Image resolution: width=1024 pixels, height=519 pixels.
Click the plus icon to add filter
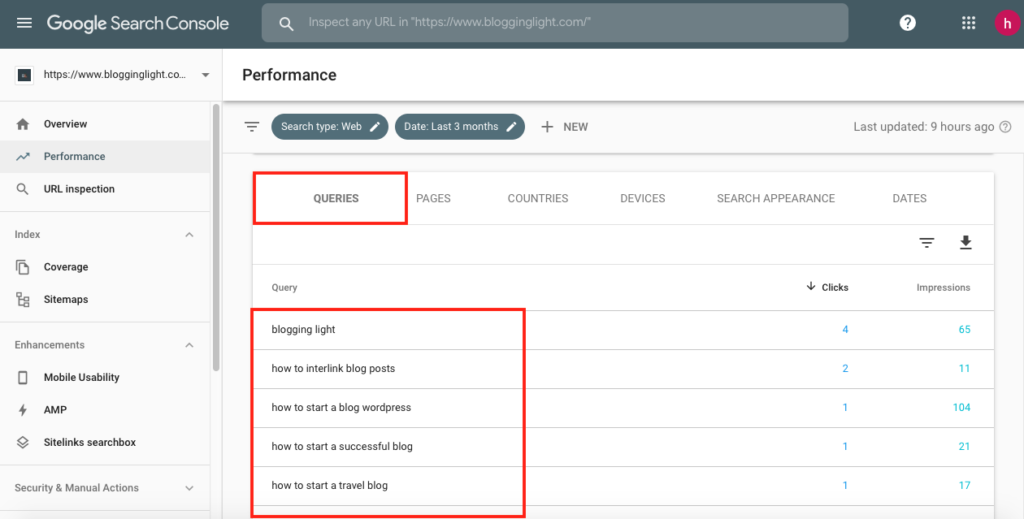pyautogui.click(x=547, y=127)
